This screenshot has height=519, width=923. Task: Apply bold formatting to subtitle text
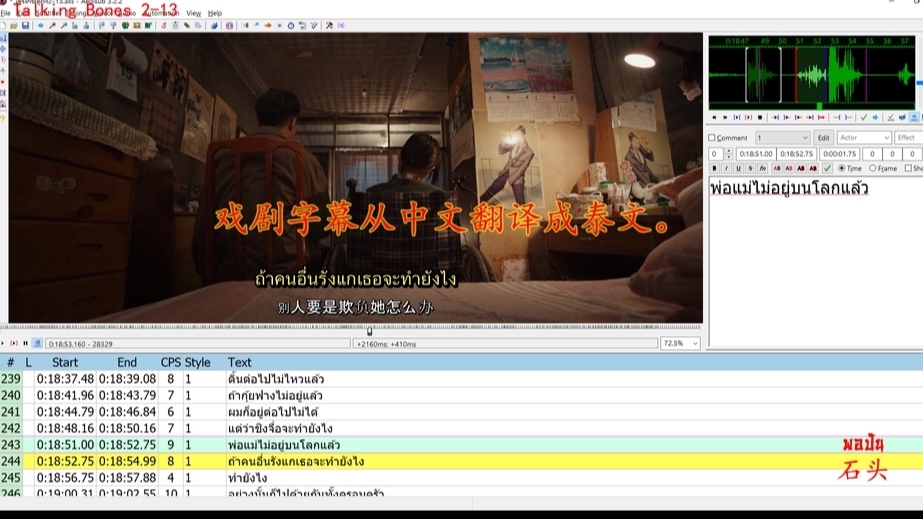[x=714, y=168]
